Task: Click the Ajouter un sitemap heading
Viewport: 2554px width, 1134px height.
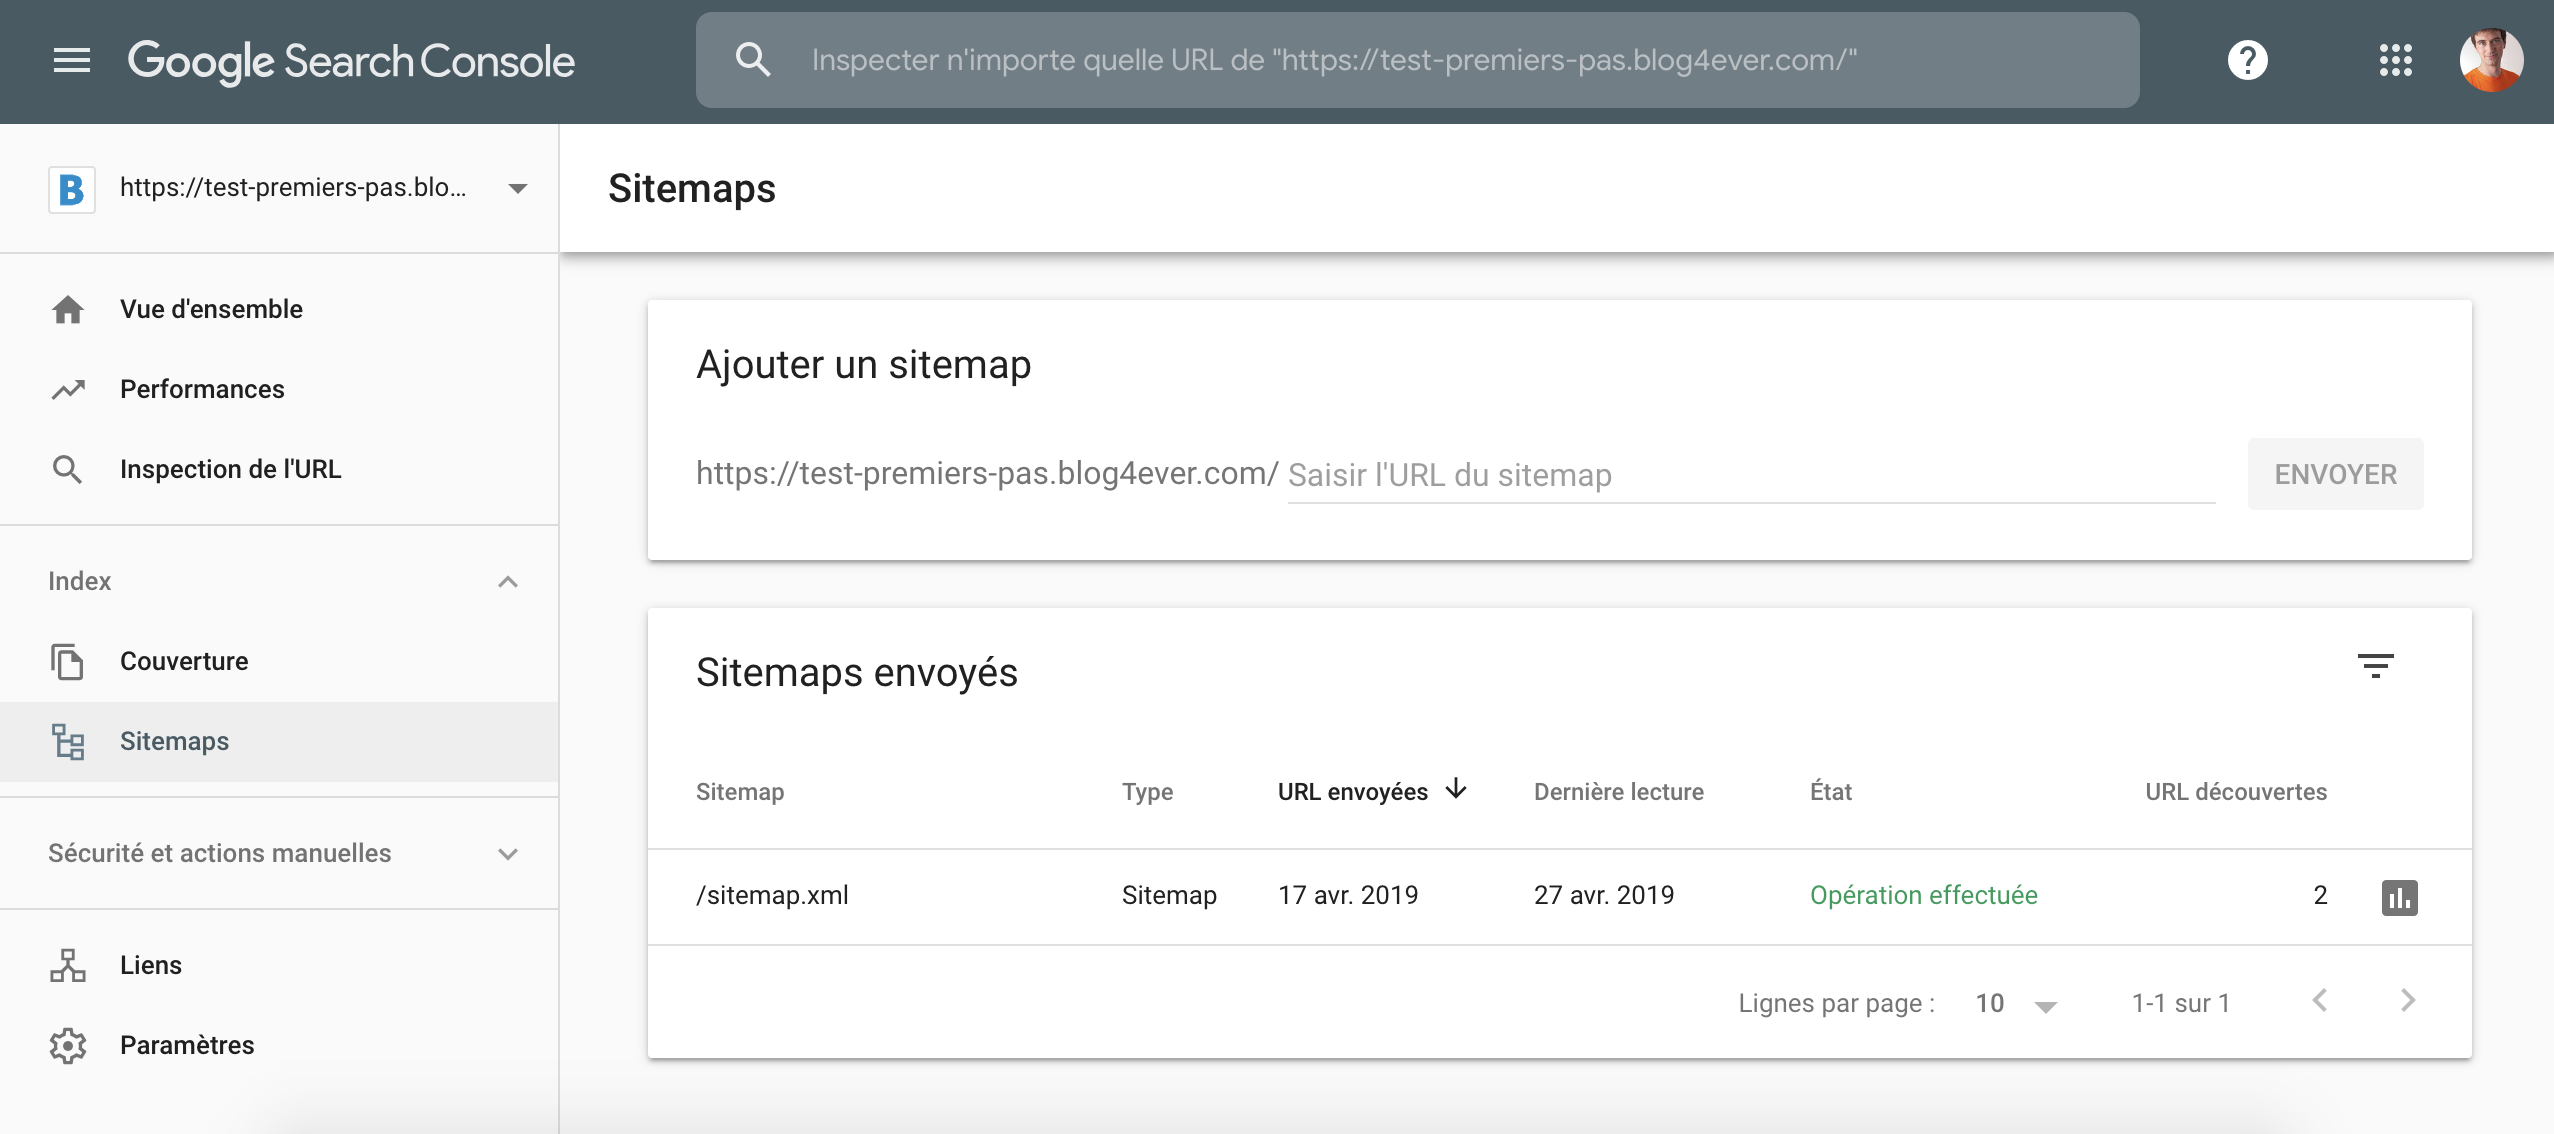Action: (x=863, y=364)
